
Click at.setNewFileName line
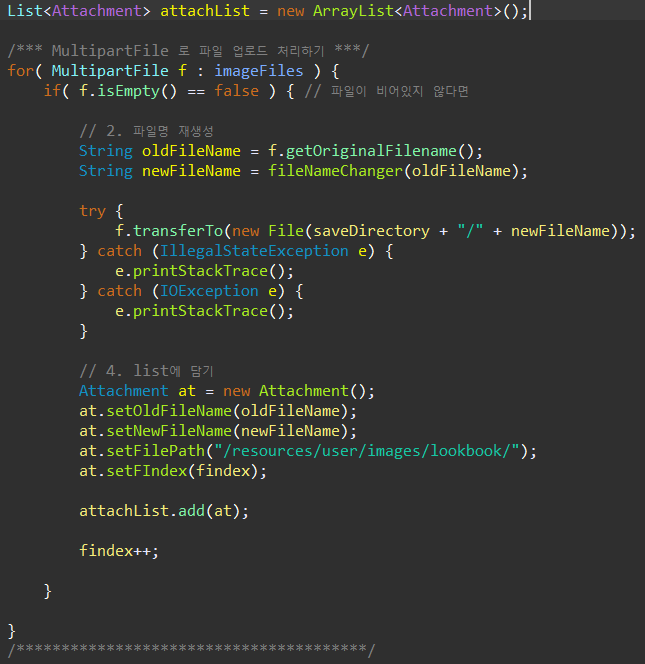[x=218, y=431]
